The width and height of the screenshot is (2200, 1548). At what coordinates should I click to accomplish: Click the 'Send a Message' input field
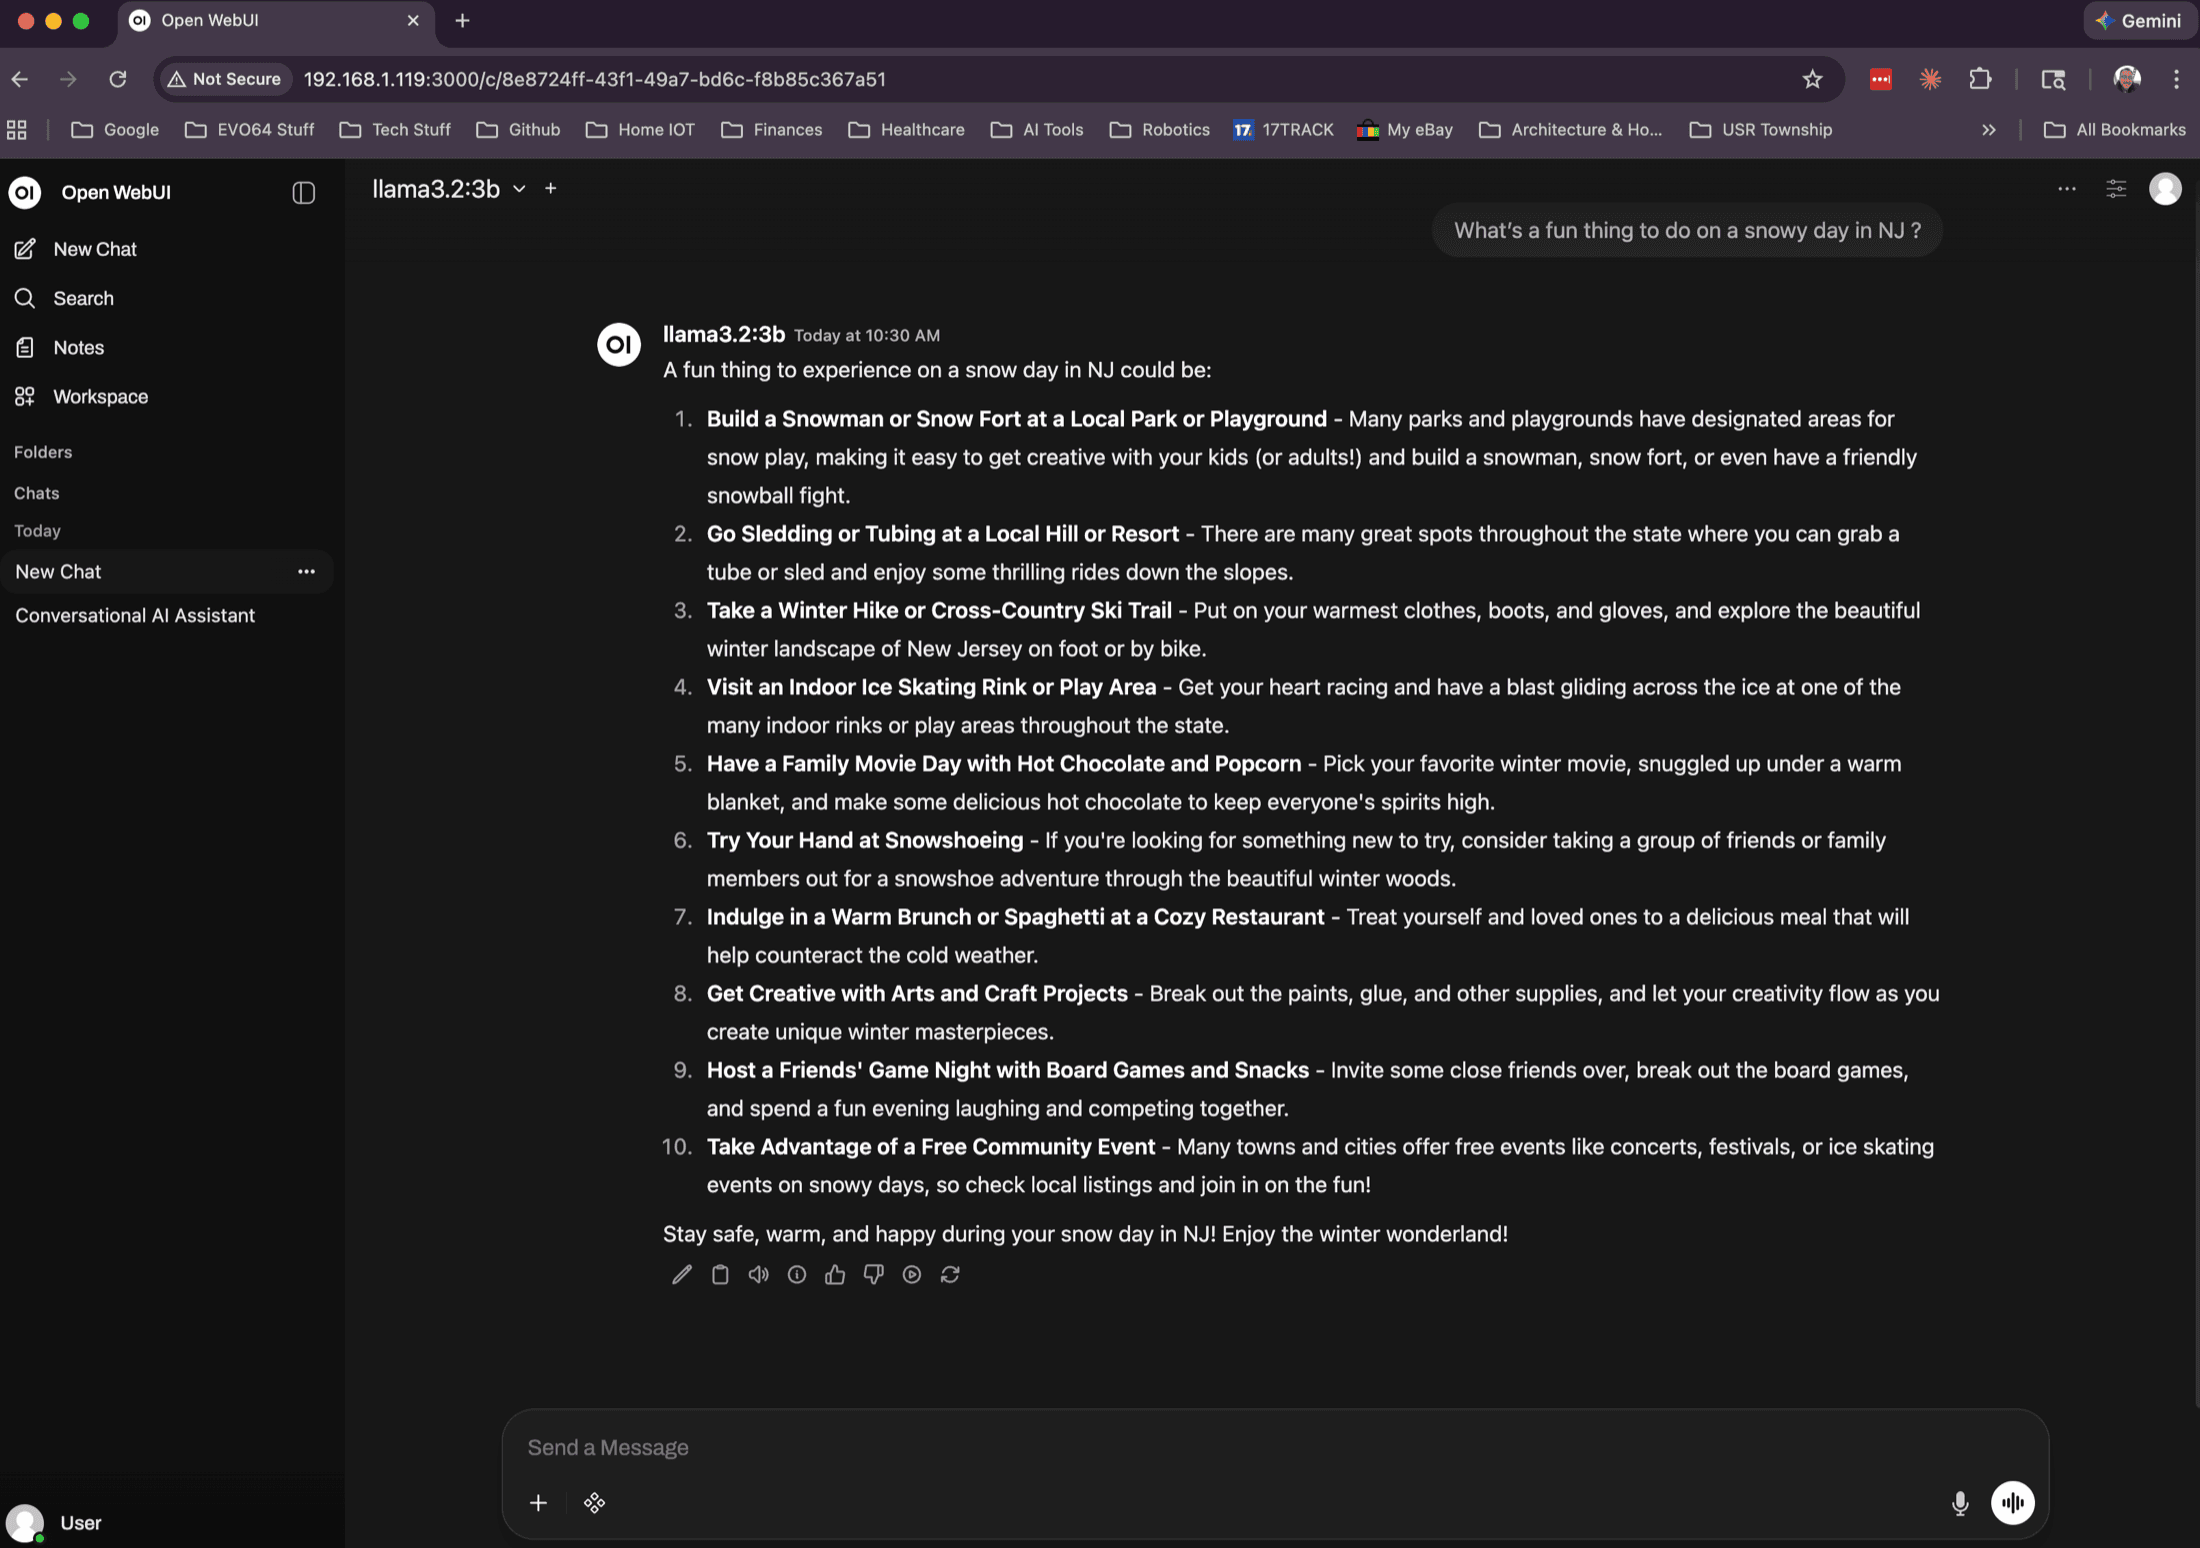click(1275, 1447)
